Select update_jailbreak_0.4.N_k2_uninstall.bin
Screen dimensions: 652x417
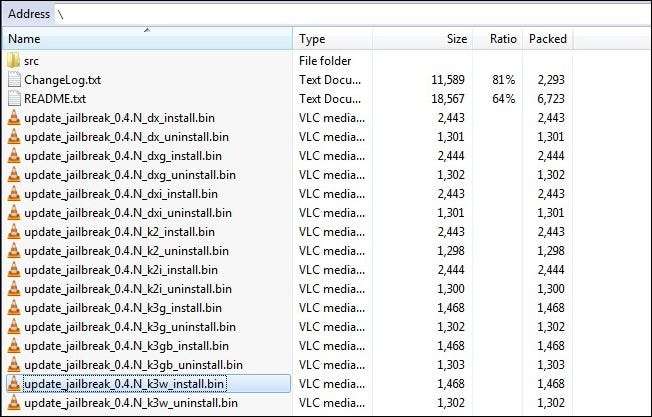(x=126, y=251)
